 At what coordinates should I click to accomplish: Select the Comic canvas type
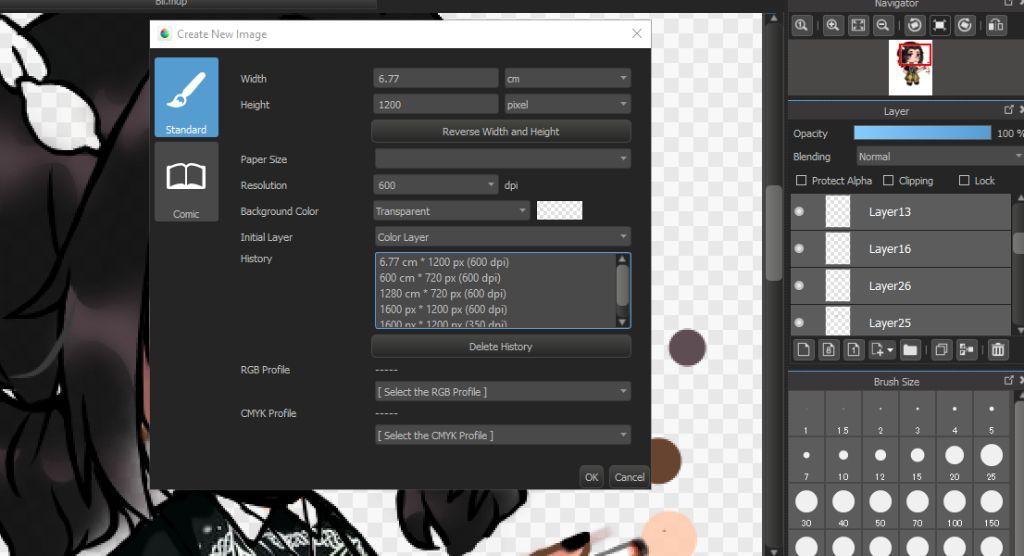(186, 182)
